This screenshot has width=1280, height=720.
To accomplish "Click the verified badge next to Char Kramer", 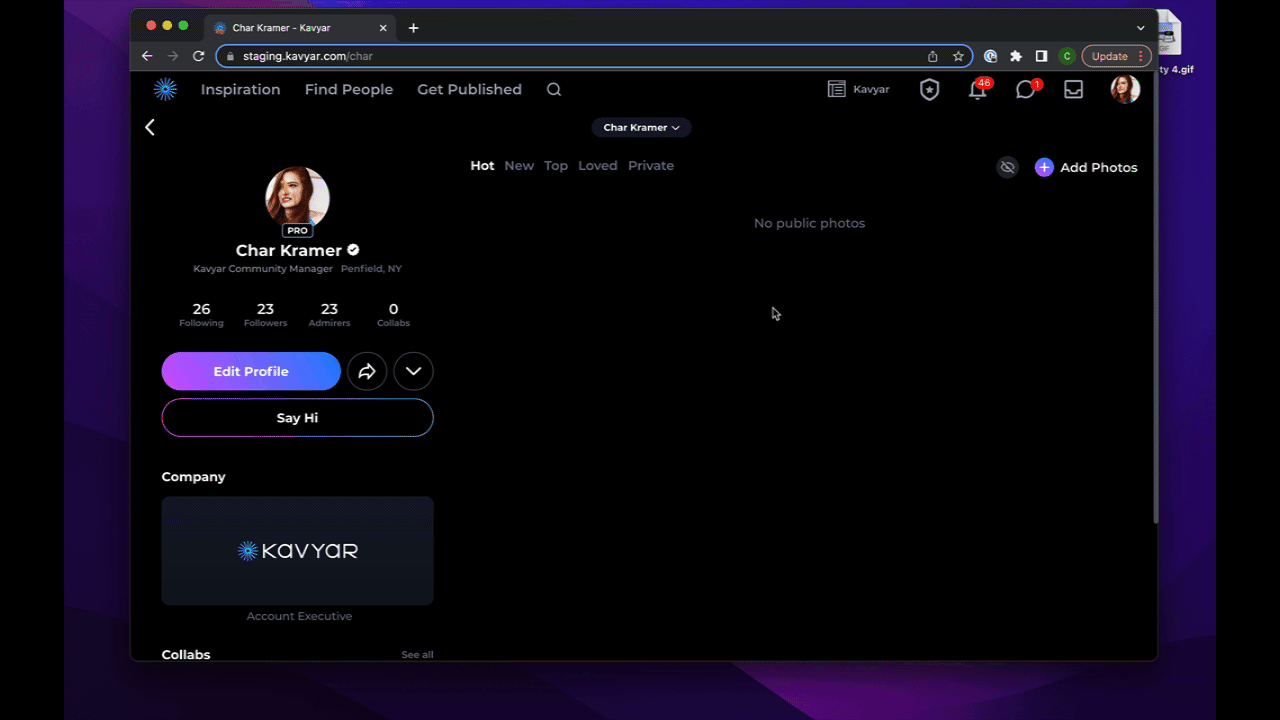I will (353, 250).
